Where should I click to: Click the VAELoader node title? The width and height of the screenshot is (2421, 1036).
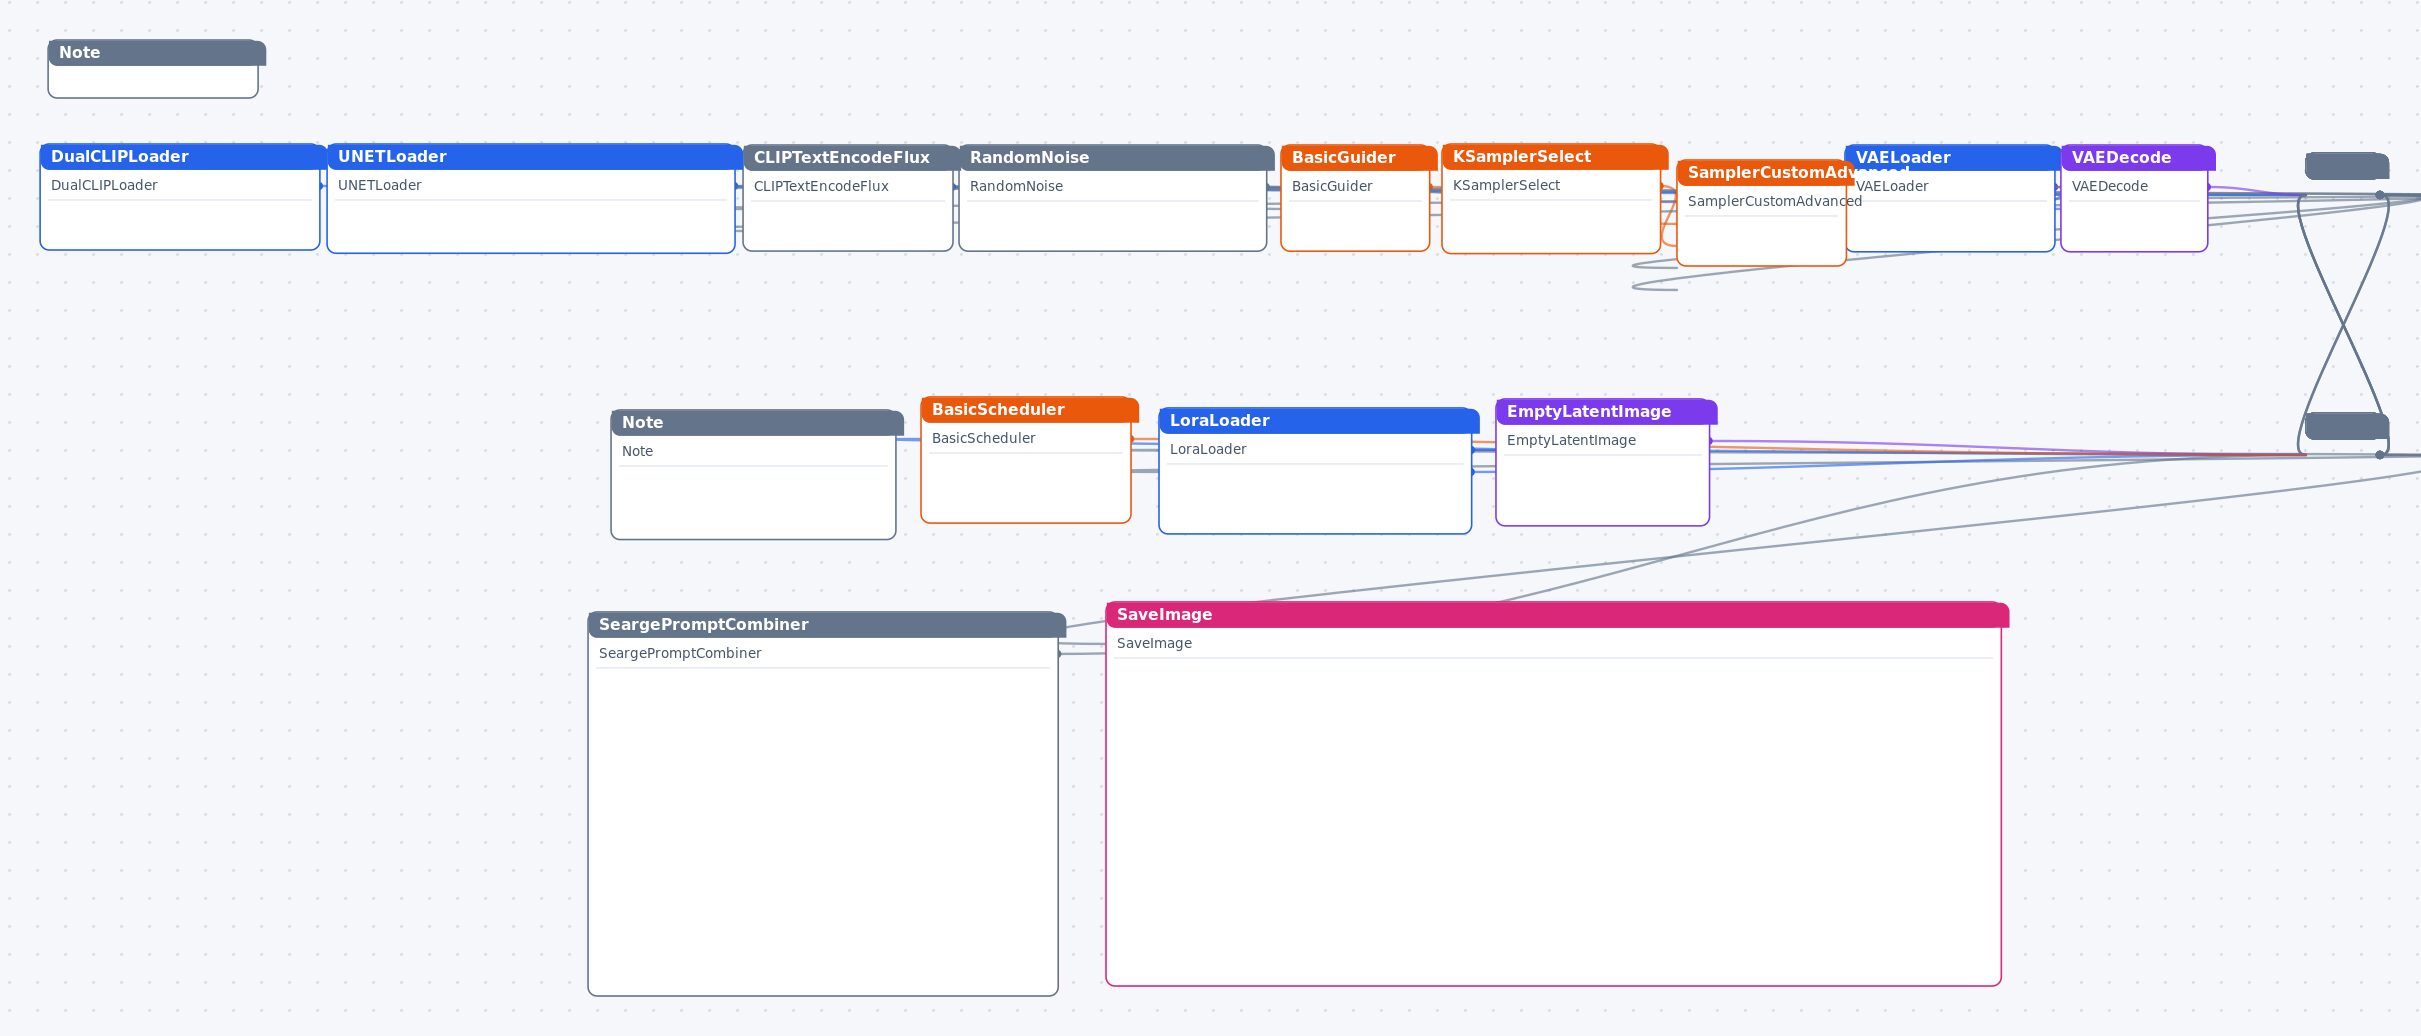1953,158
